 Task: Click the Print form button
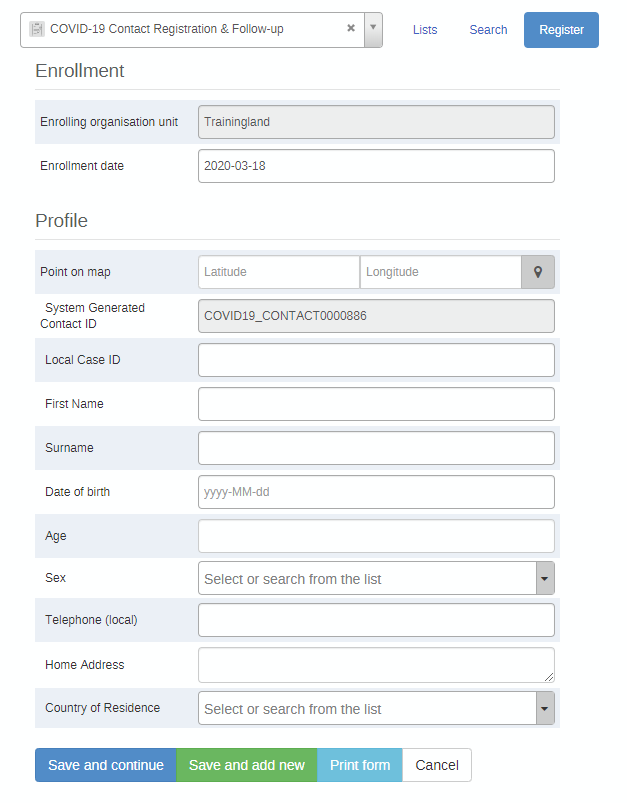coord(360,765)
